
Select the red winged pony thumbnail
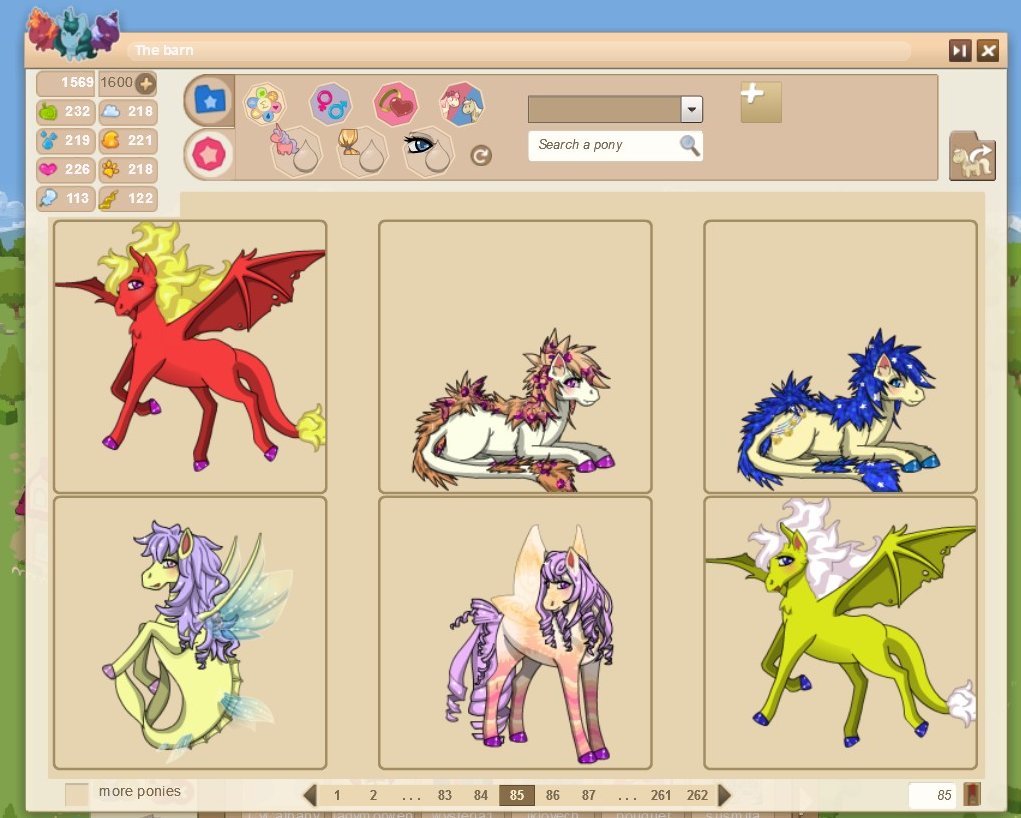pyautogui.click(x=190, y=356)
